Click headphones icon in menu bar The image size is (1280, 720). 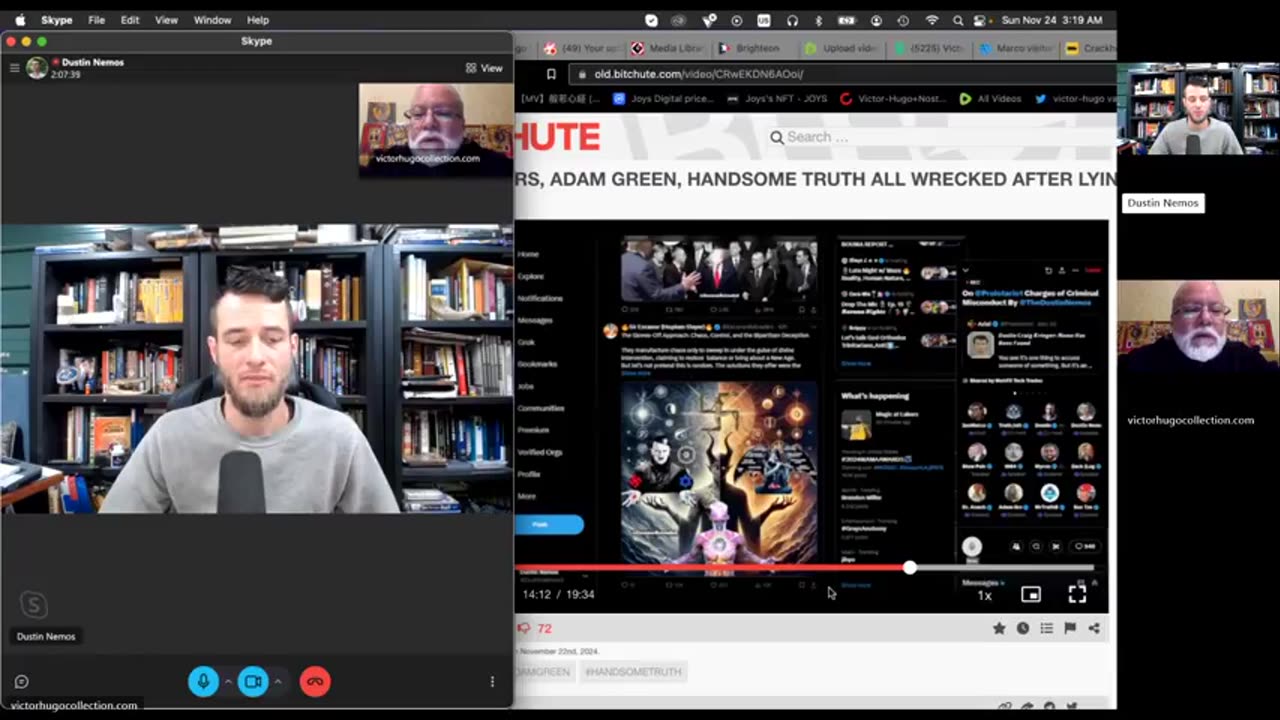pos(792,20)
